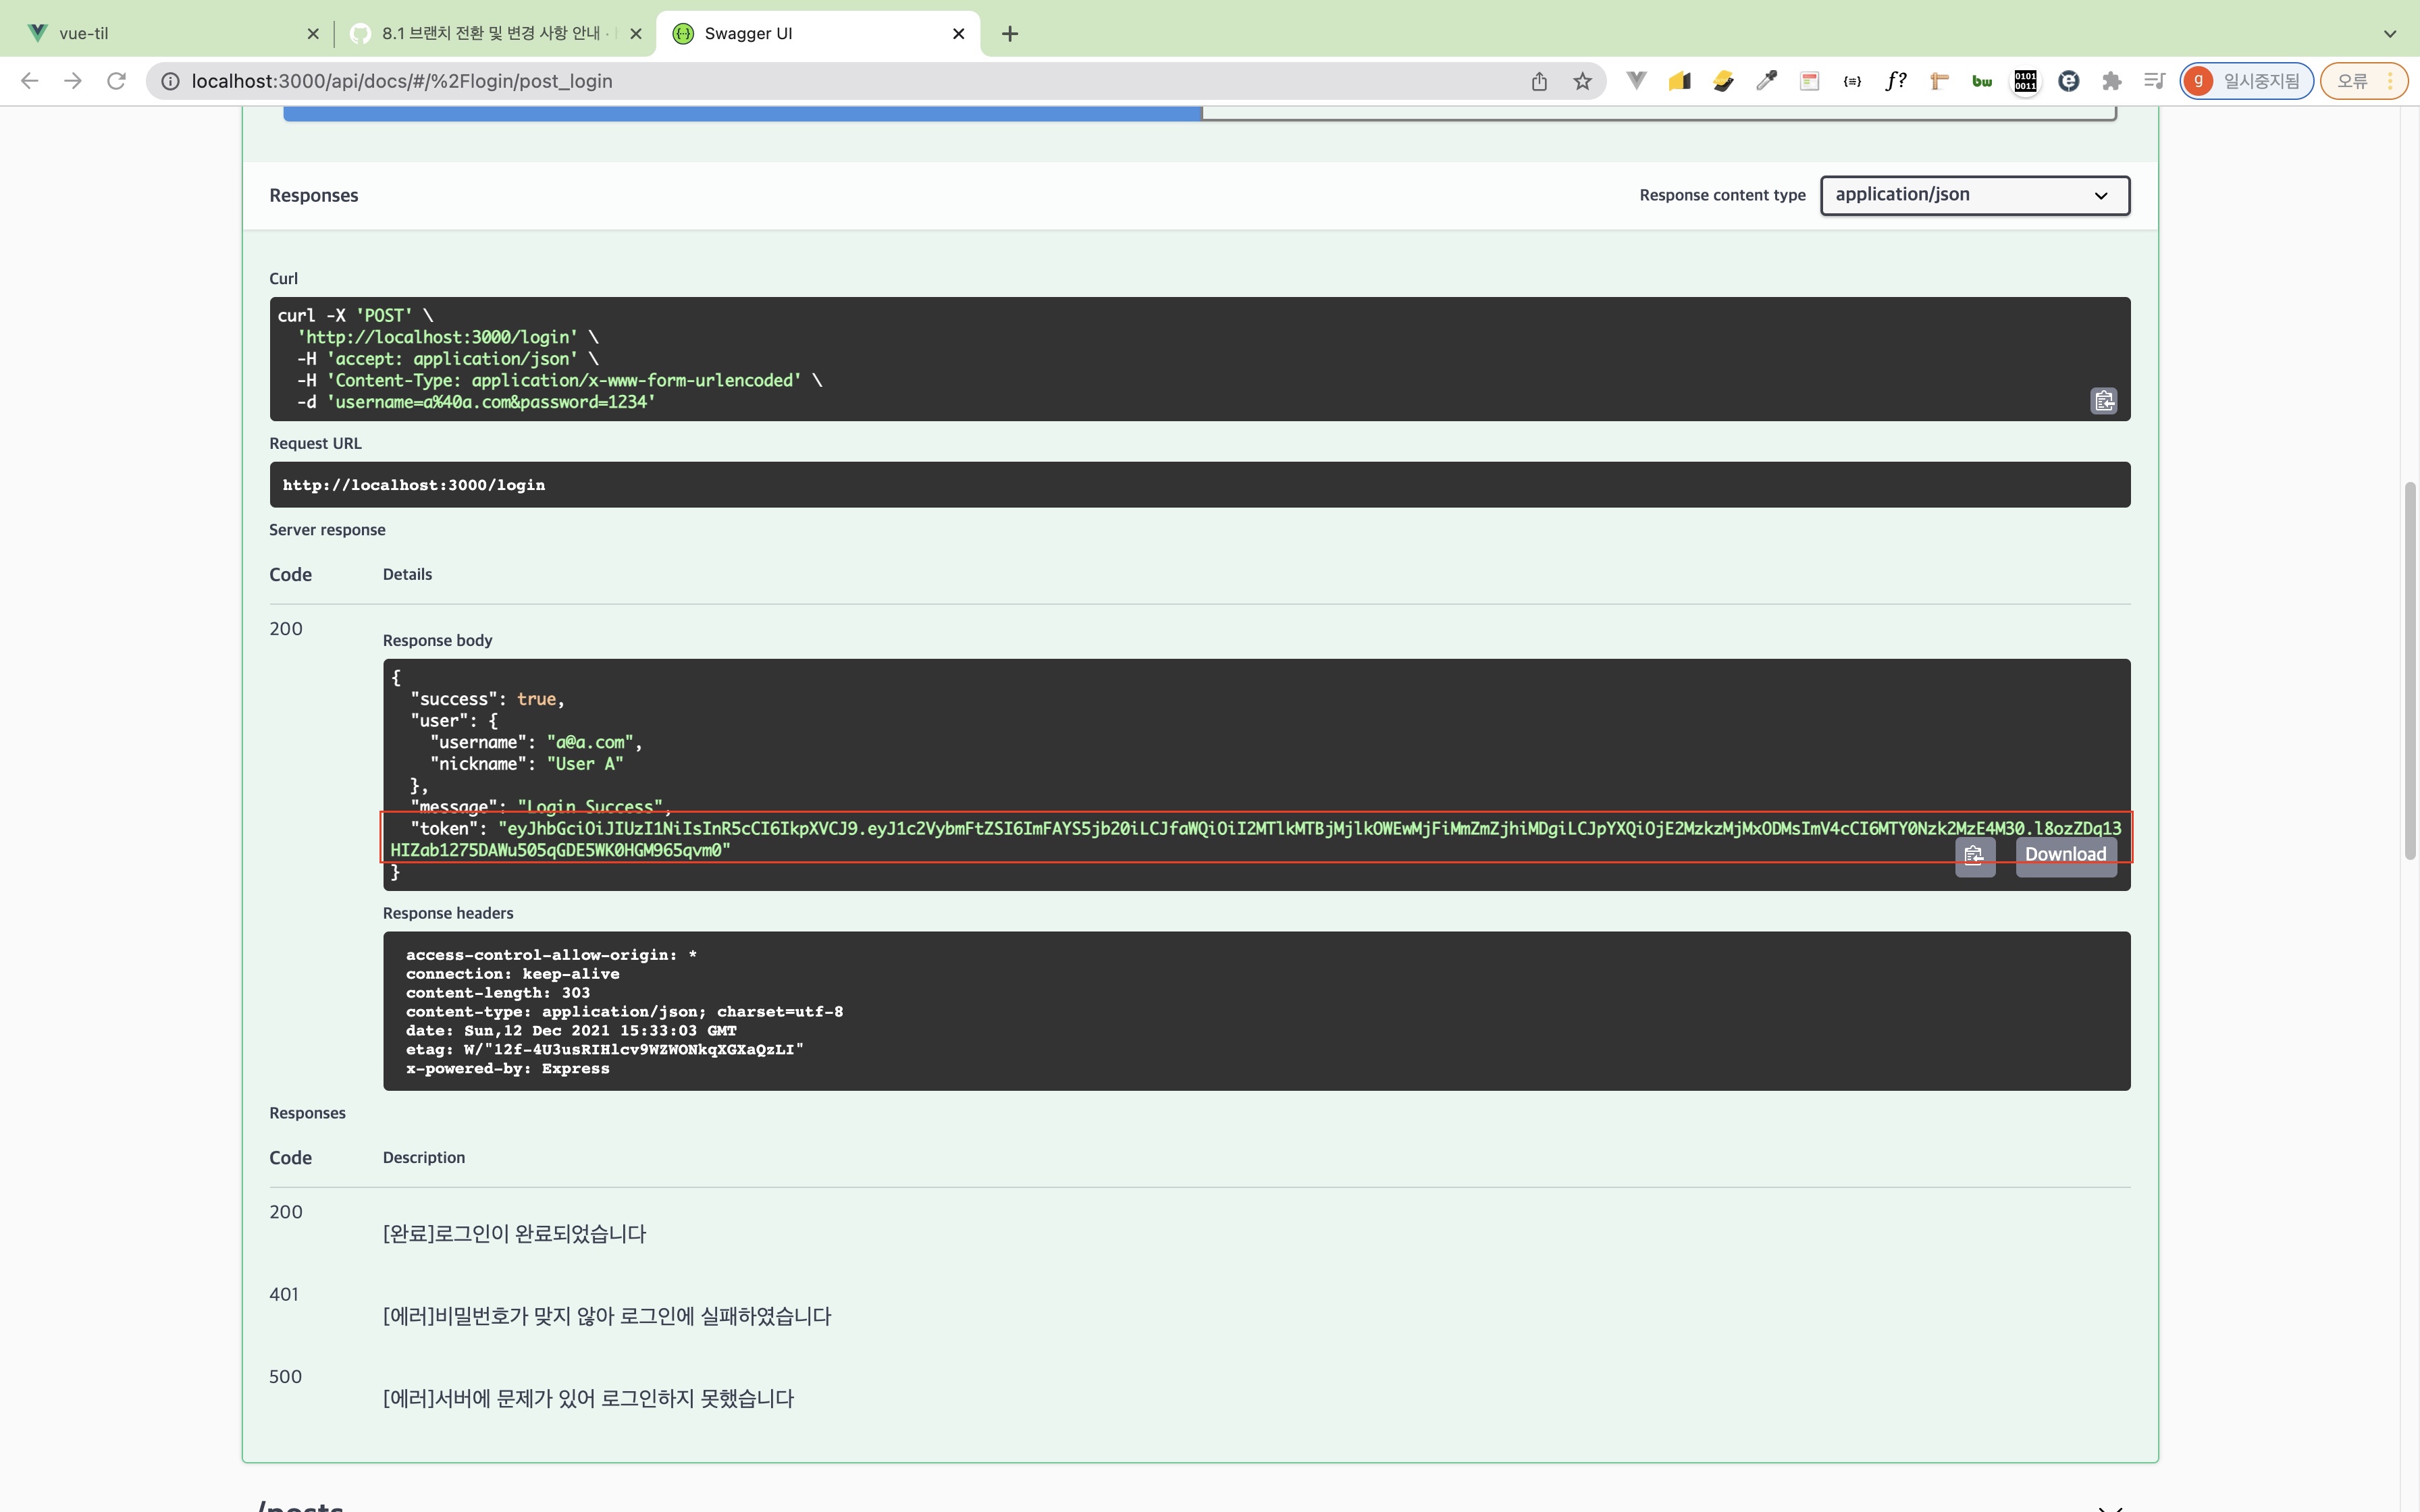2420x1512 pixels.
Task: Reload the current page
Action: point(117,81)
